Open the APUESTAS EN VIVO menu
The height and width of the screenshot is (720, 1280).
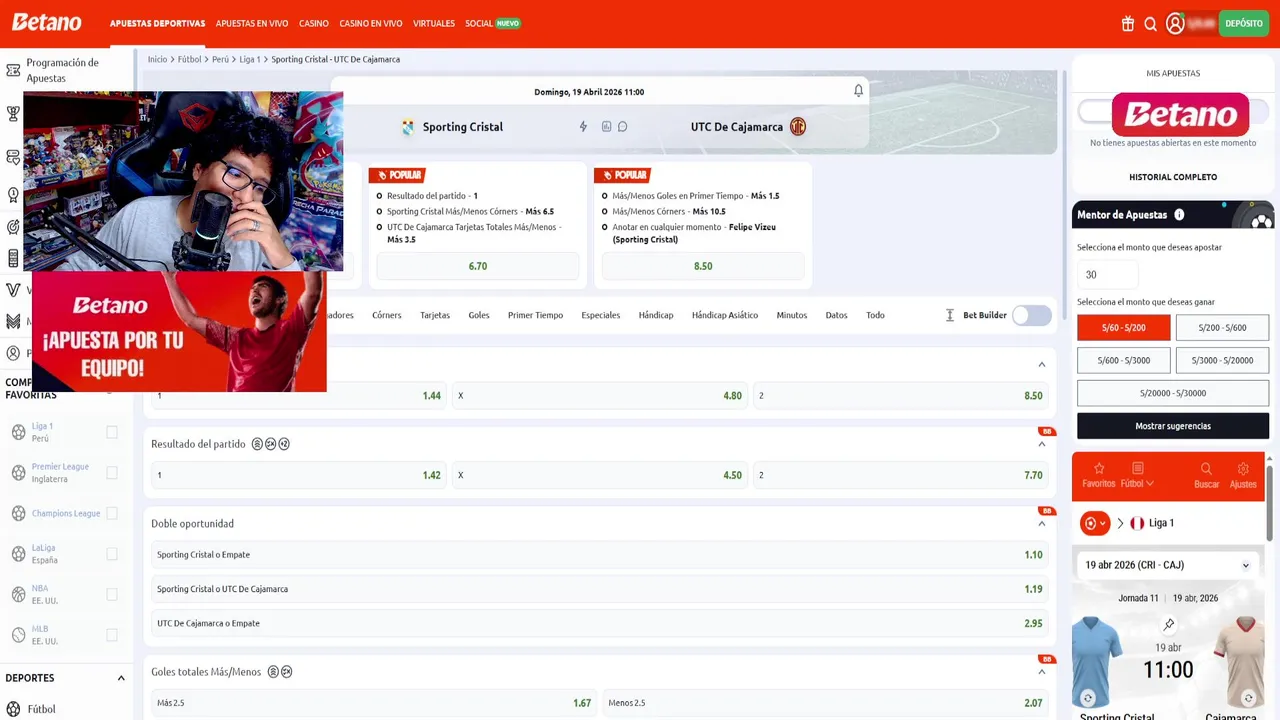[x=252, y=23]
